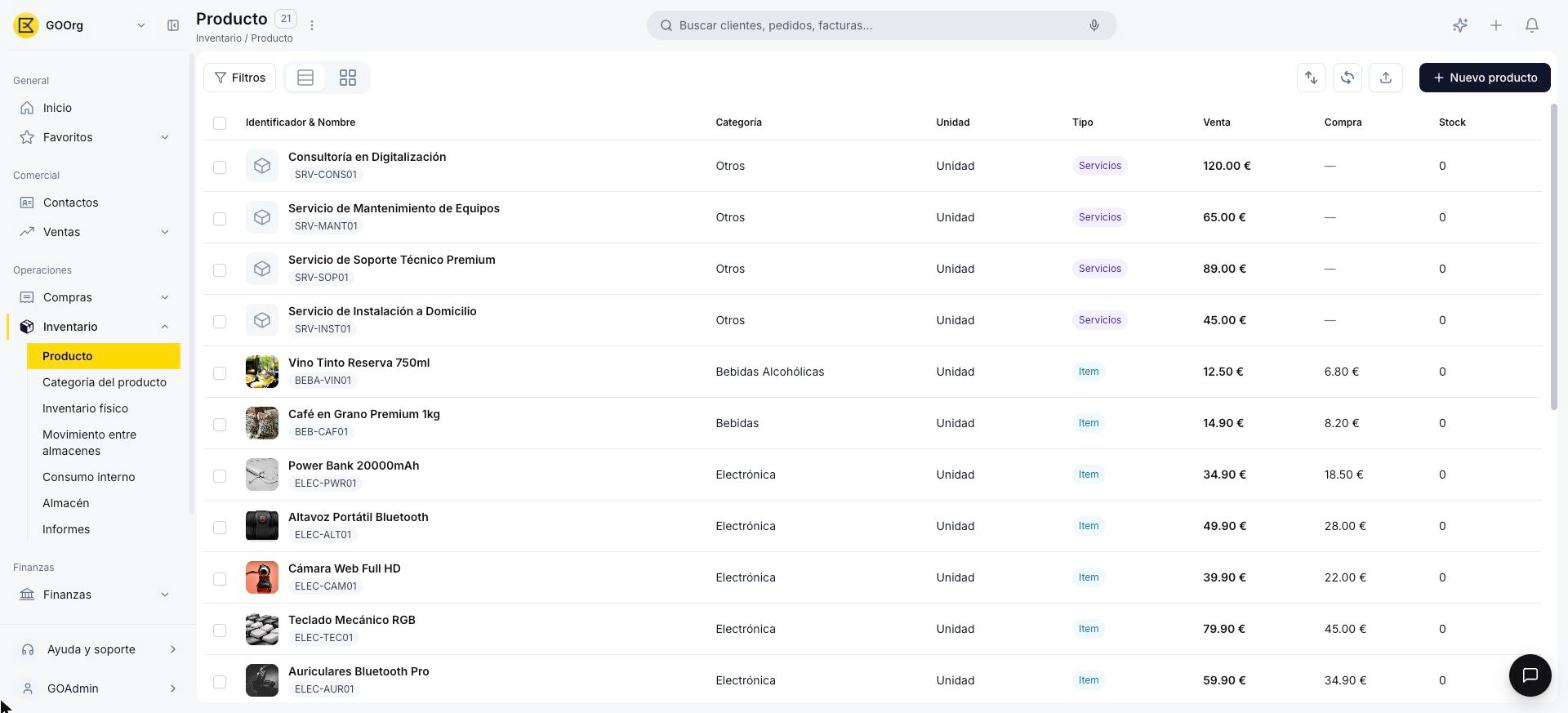Open the Filtros button
The height and width of the screenshot is (713, 1568).
(240, 77)
